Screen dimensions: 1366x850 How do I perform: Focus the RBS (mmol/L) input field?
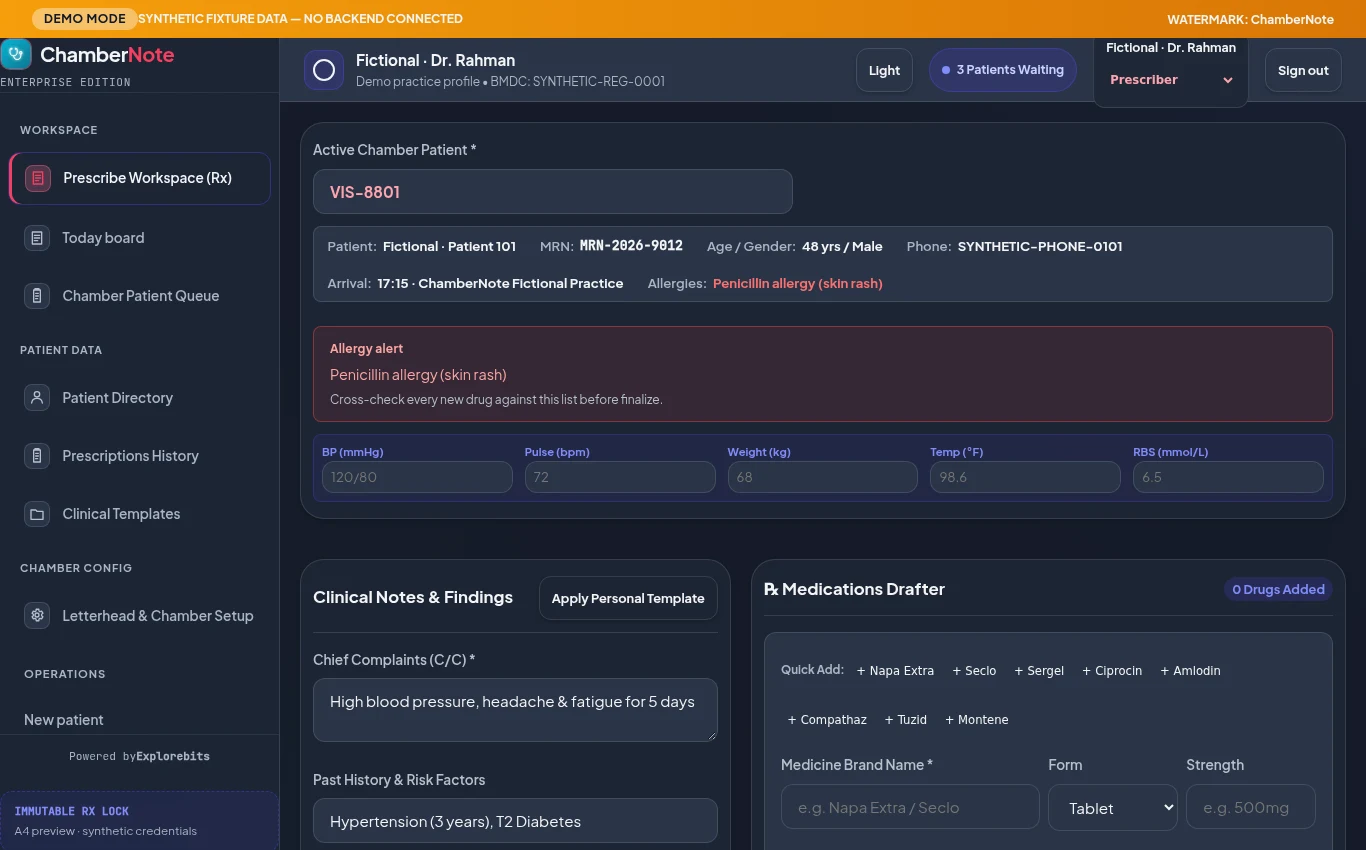point(1228,477)
